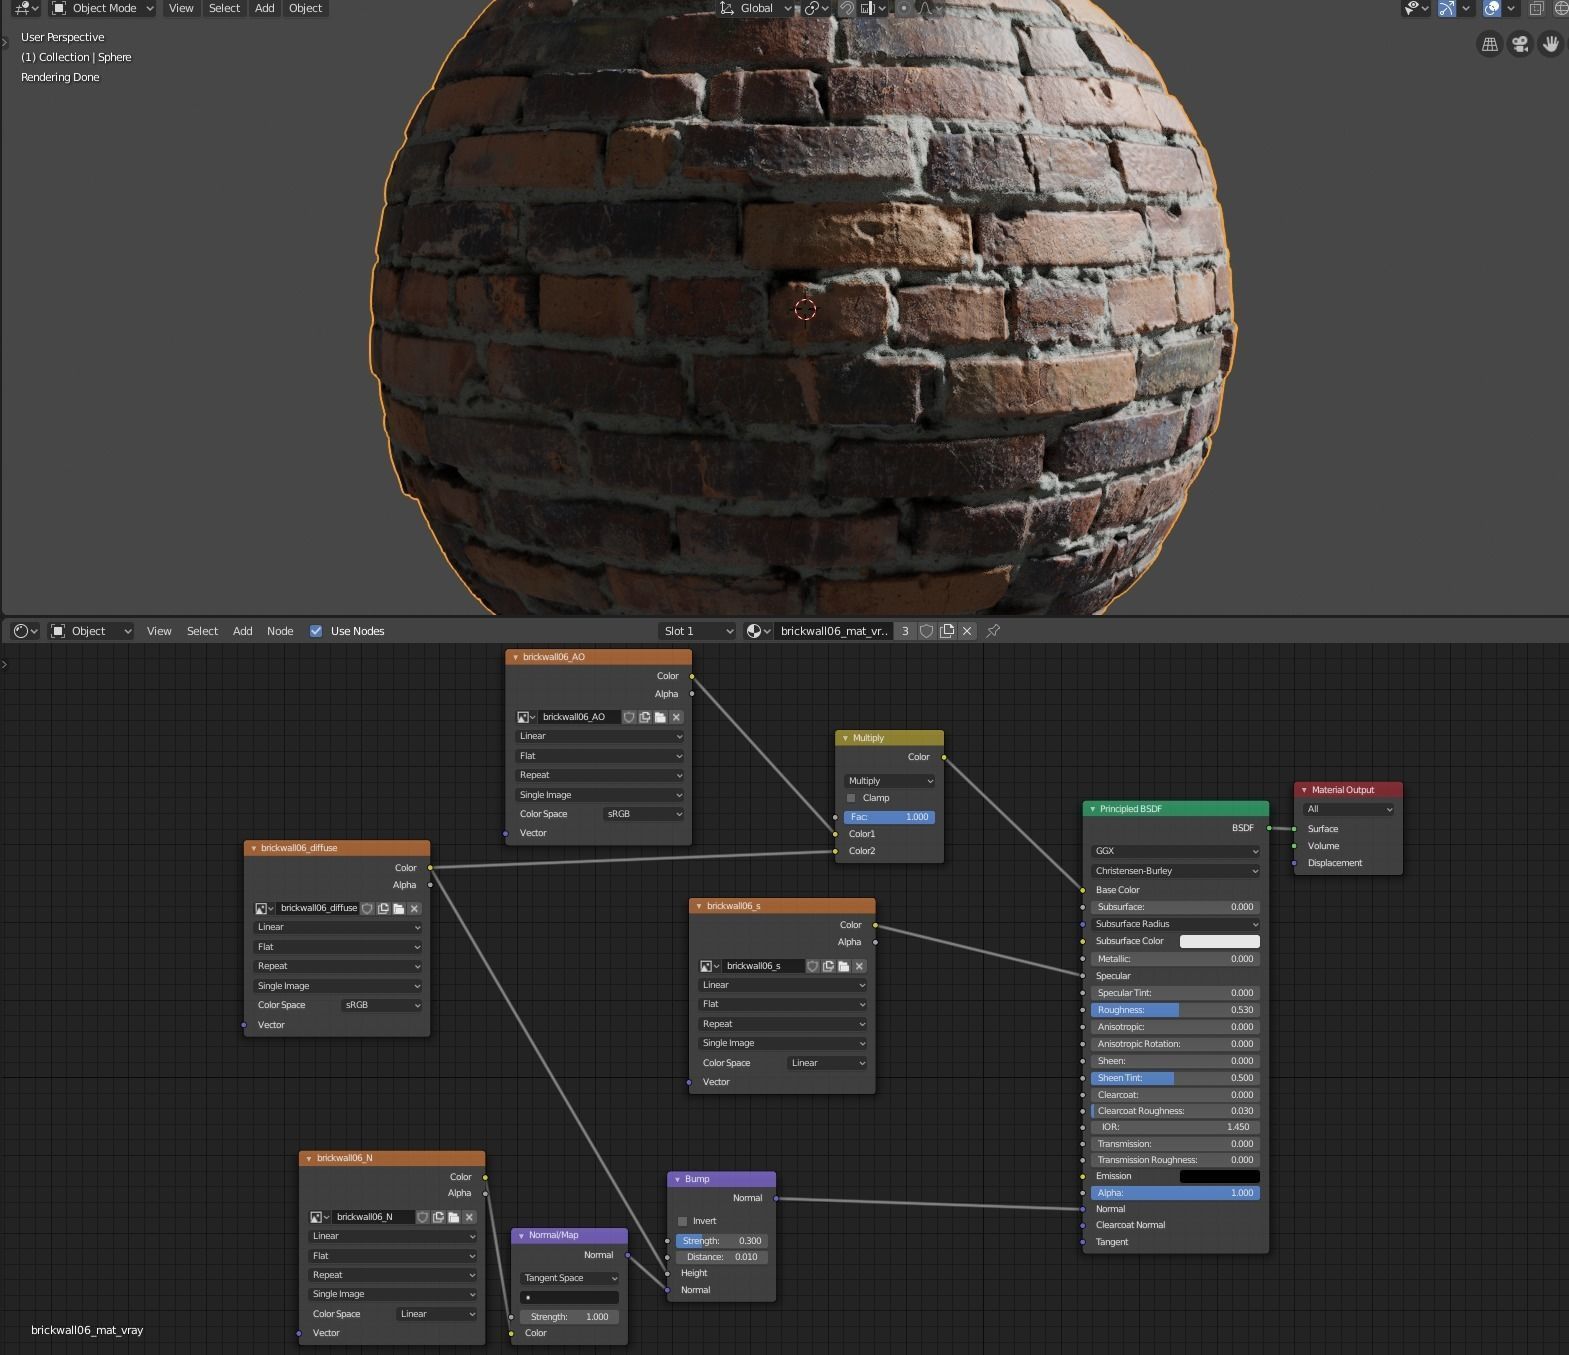Adjust the Bump Strength slider
This screenshot has height=1355, width=1569.
tap(721, 1241)
